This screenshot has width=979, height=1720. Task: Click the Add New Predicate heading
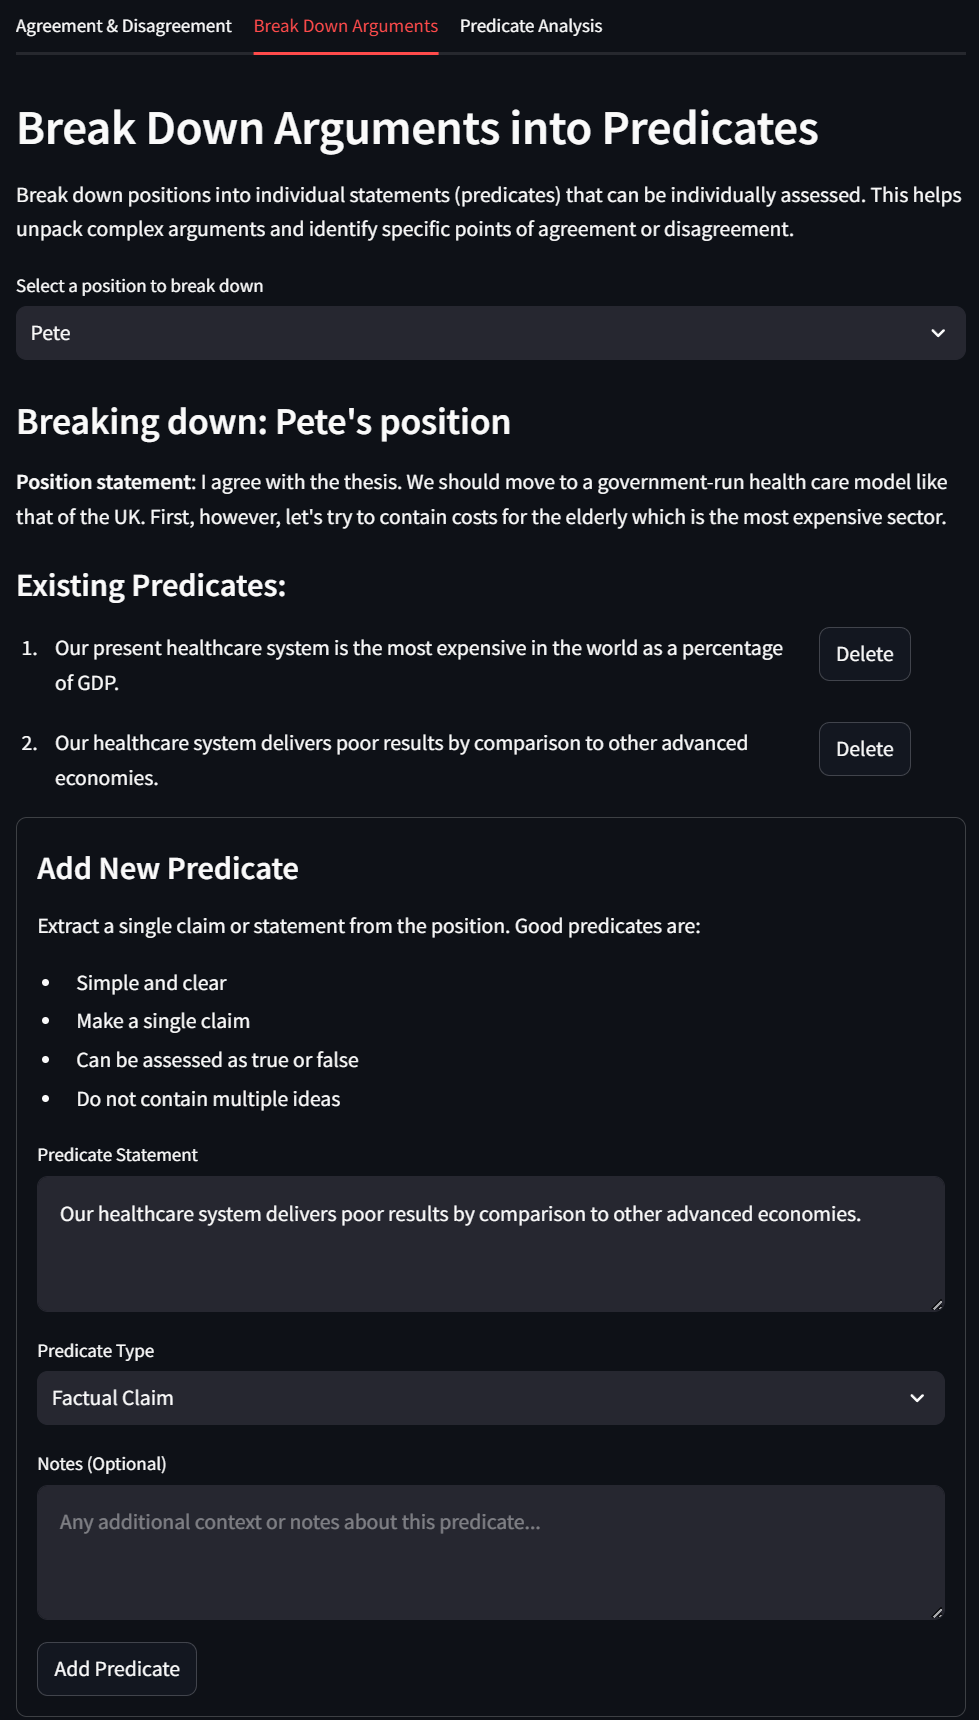[x=168, y=868]
